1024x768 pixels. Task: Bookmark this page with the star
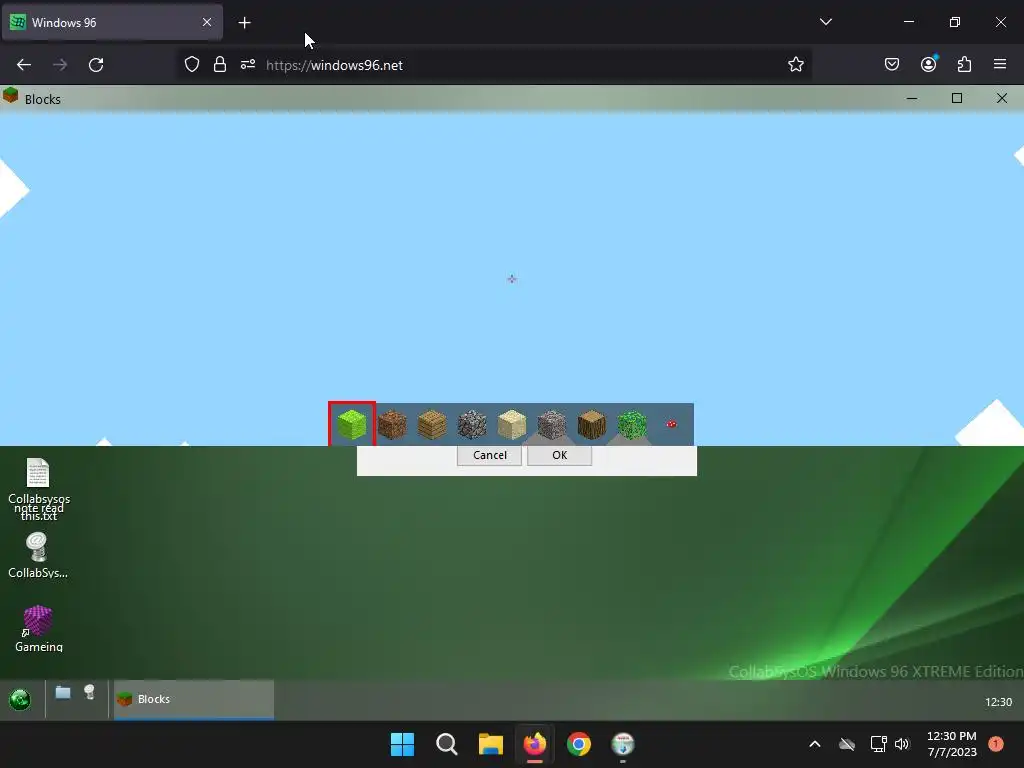coord(795,65)
